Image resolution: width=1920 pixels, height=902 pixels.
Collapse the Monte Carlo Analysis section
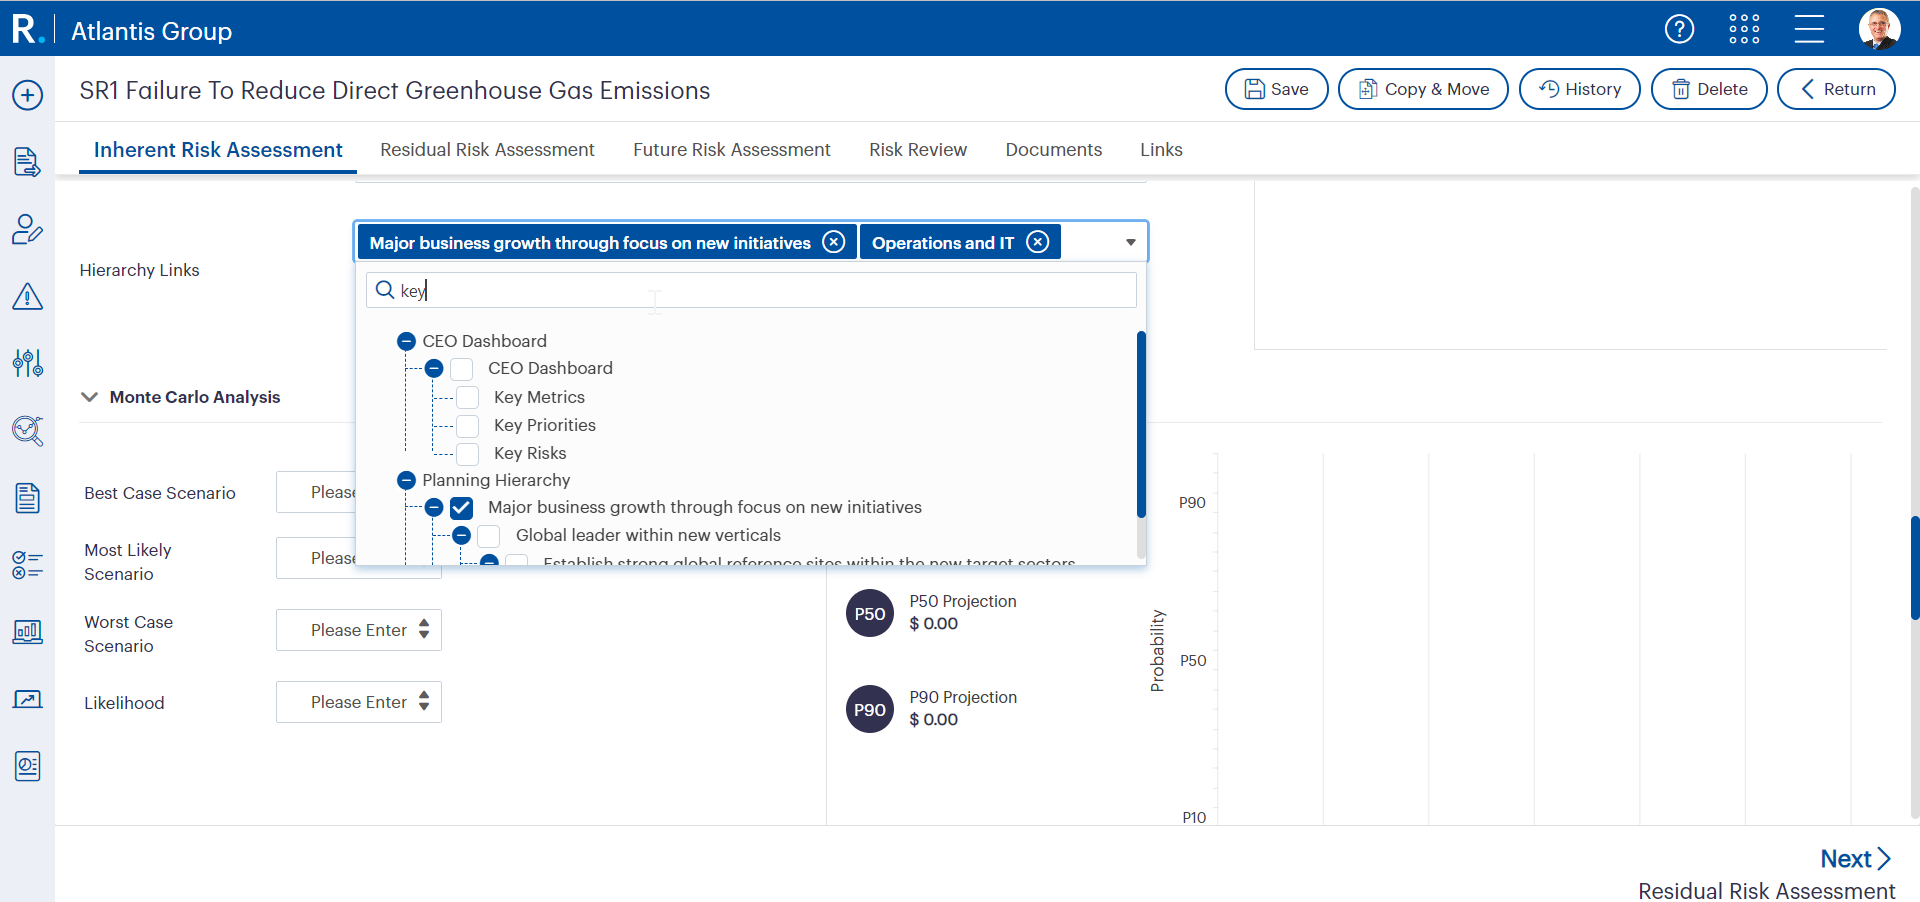(x=89, y=397)
